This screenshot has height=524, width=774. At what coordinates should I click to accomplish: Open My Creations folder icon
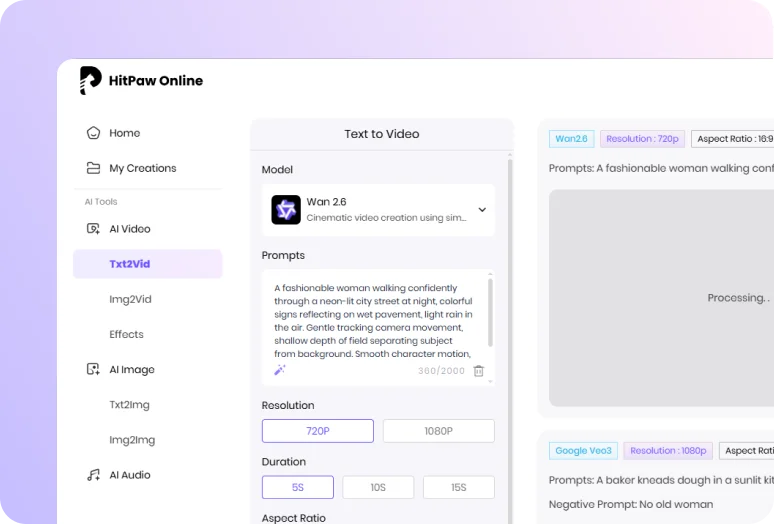click(x=93, y=168)
